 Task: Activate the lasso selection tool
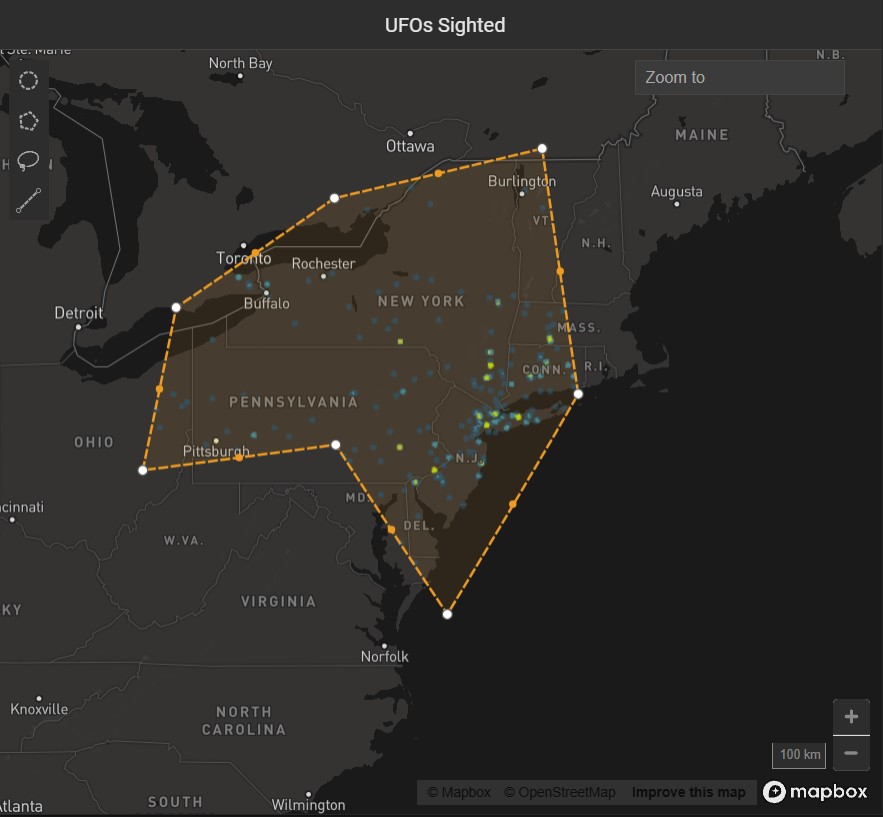[x=29, y=160]
